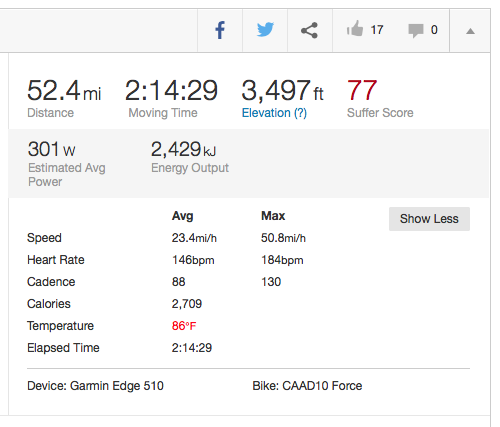Click the Max column header

(x=273, y=216)
